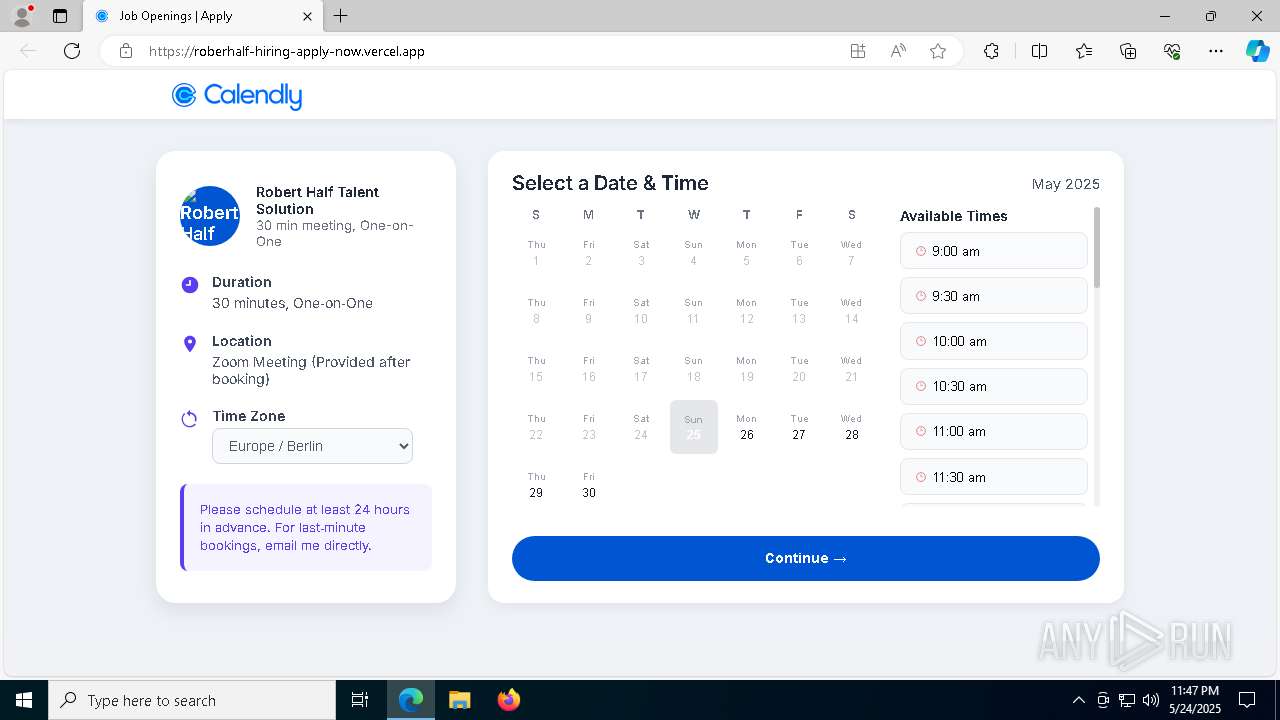Close the Job Openings | Apply tab
Screen dimensions: 1280x720
pos(308,16)
